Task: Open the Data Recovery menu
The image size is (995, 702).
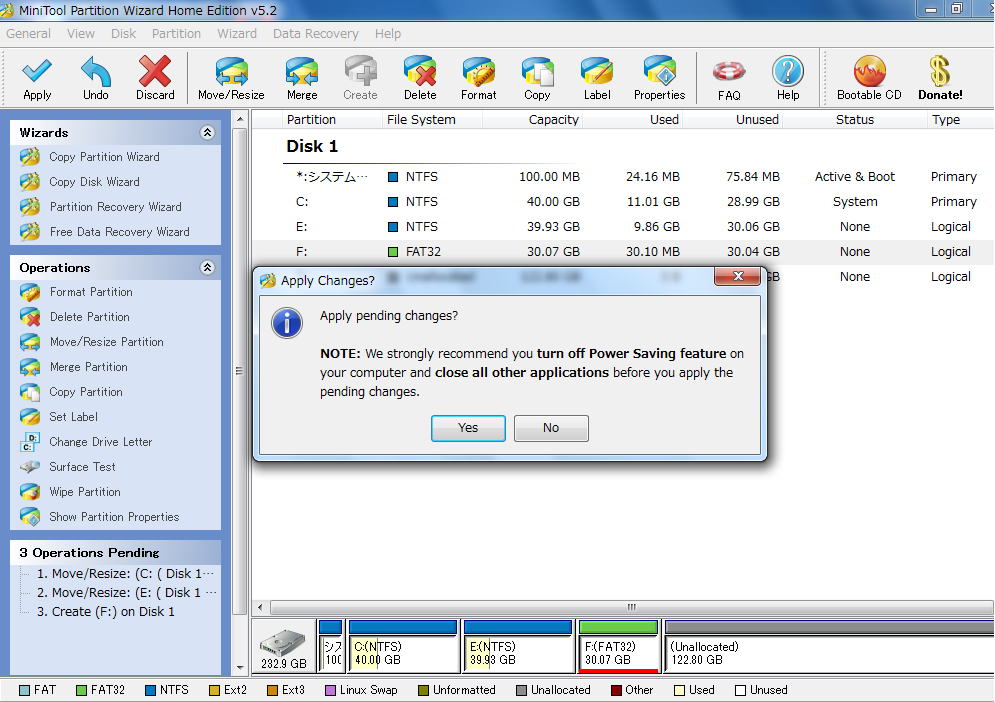Action: coord(315,34)
